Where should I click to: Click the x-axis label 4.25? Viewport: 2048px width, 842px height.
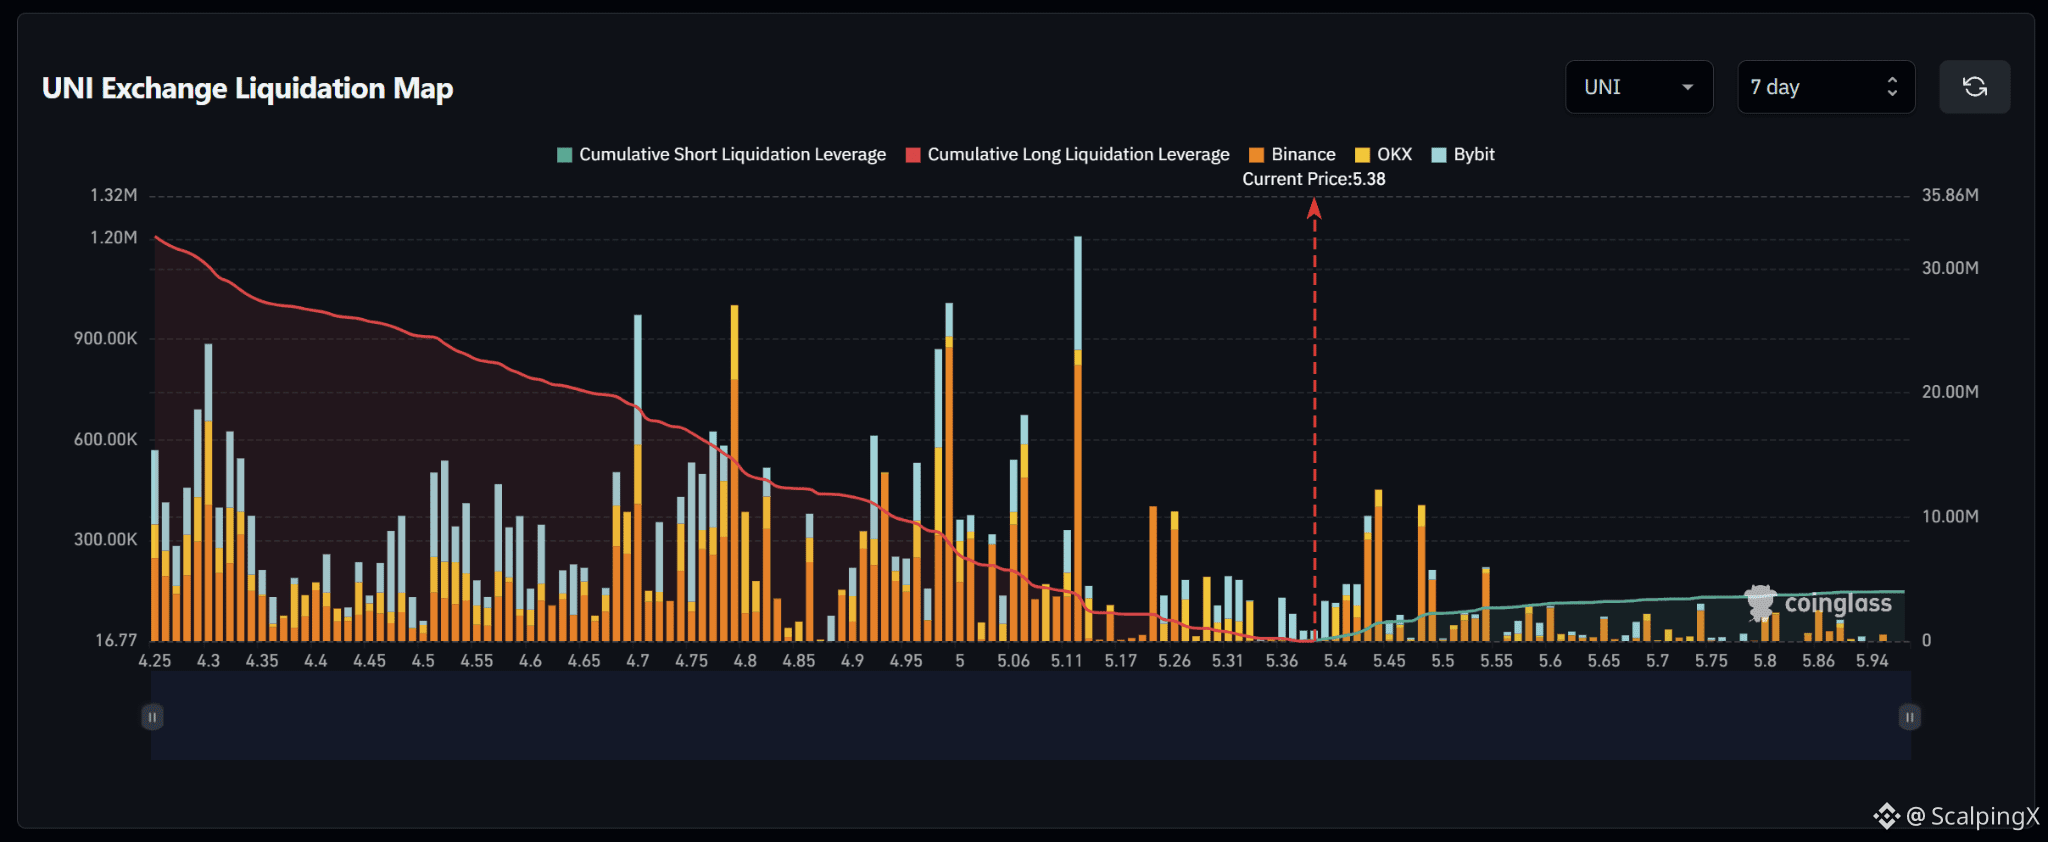(x=155, y=661)
